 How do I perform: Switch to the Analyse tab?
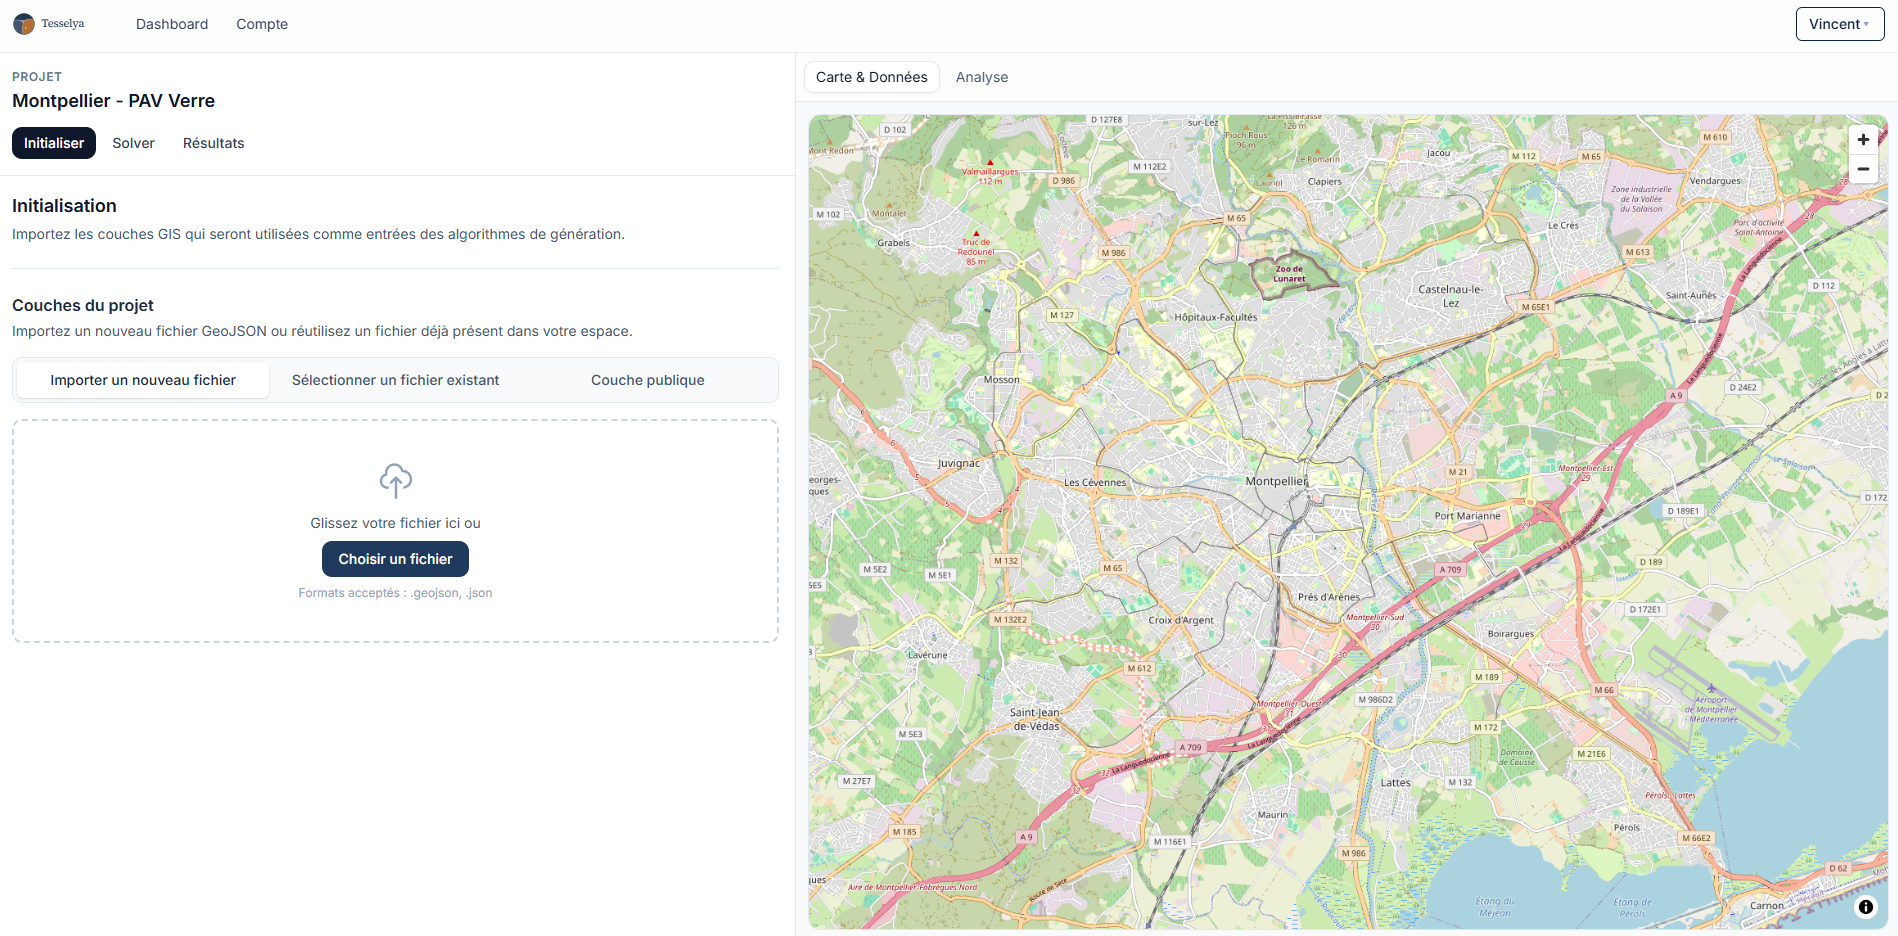coord(982,77)
